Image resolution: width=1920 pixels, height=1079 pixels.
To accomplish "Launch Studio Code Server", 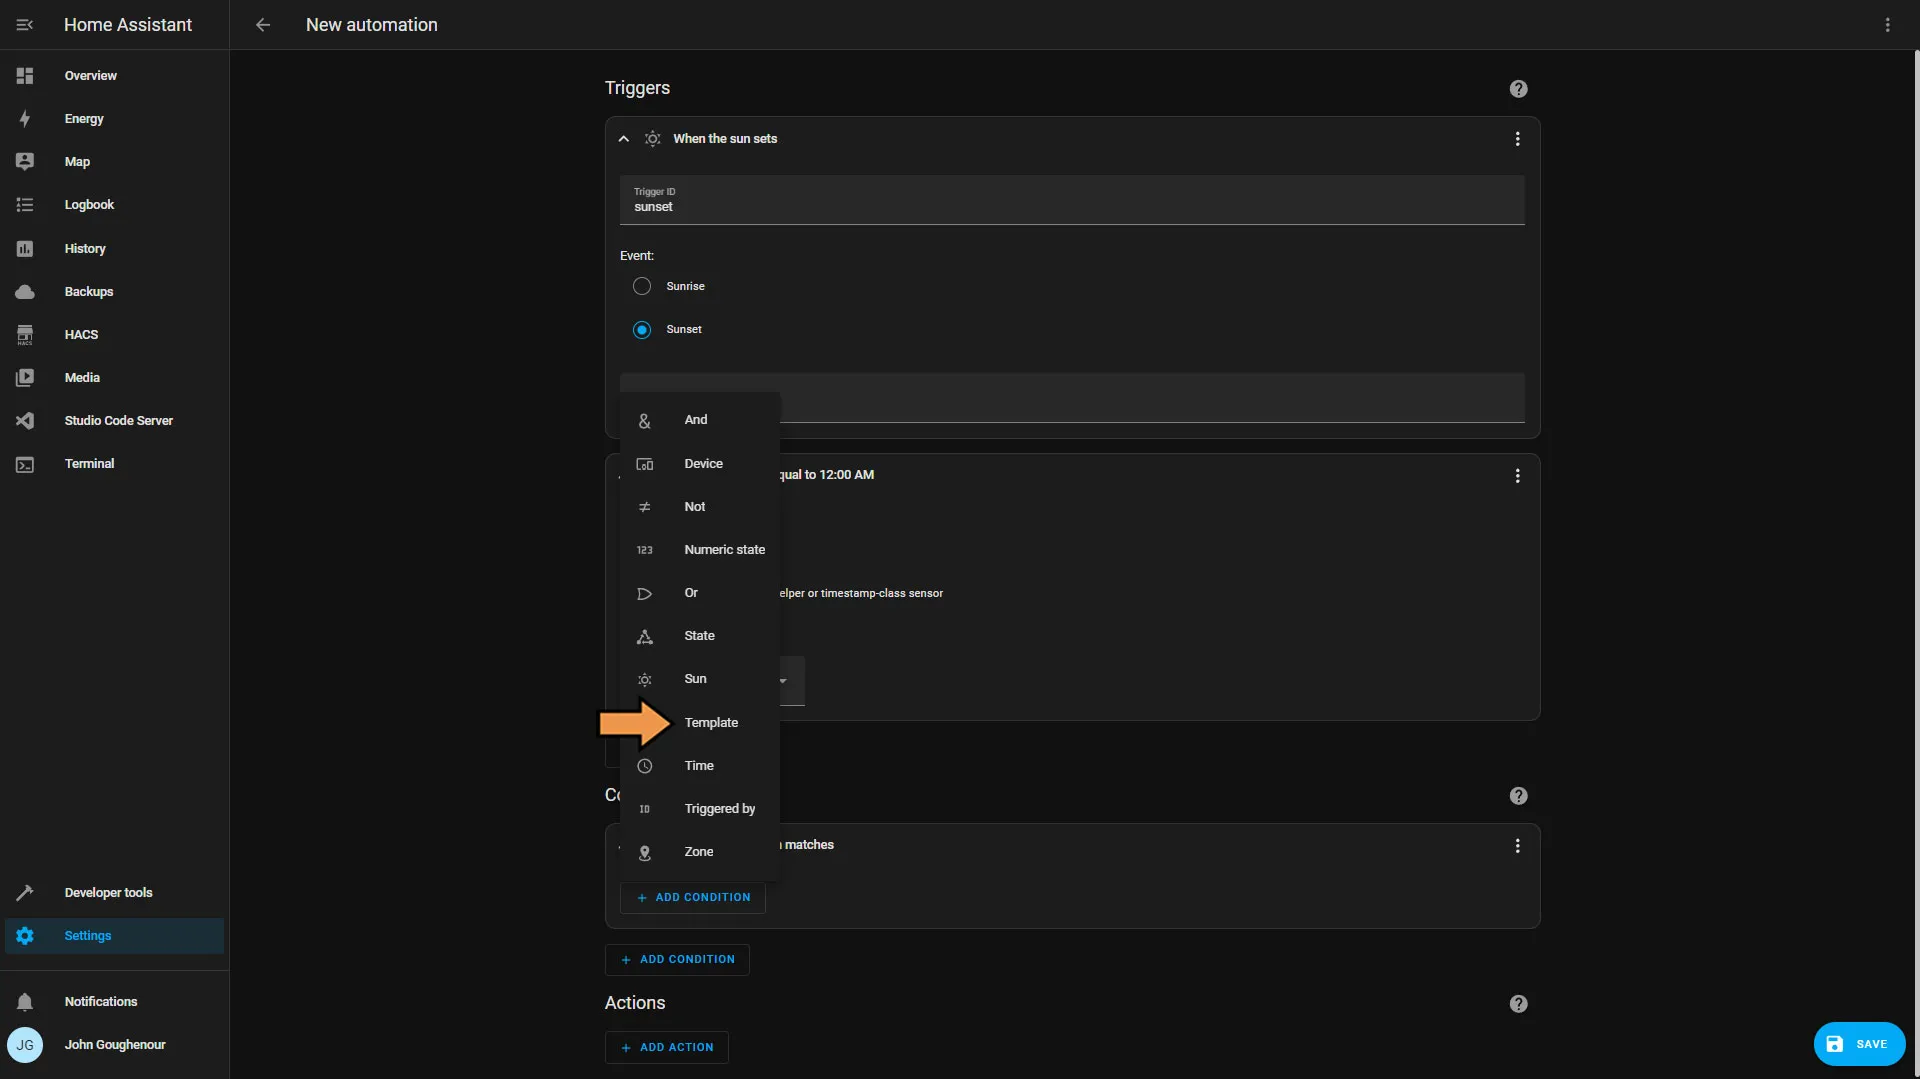I will (x=114, y=421).
